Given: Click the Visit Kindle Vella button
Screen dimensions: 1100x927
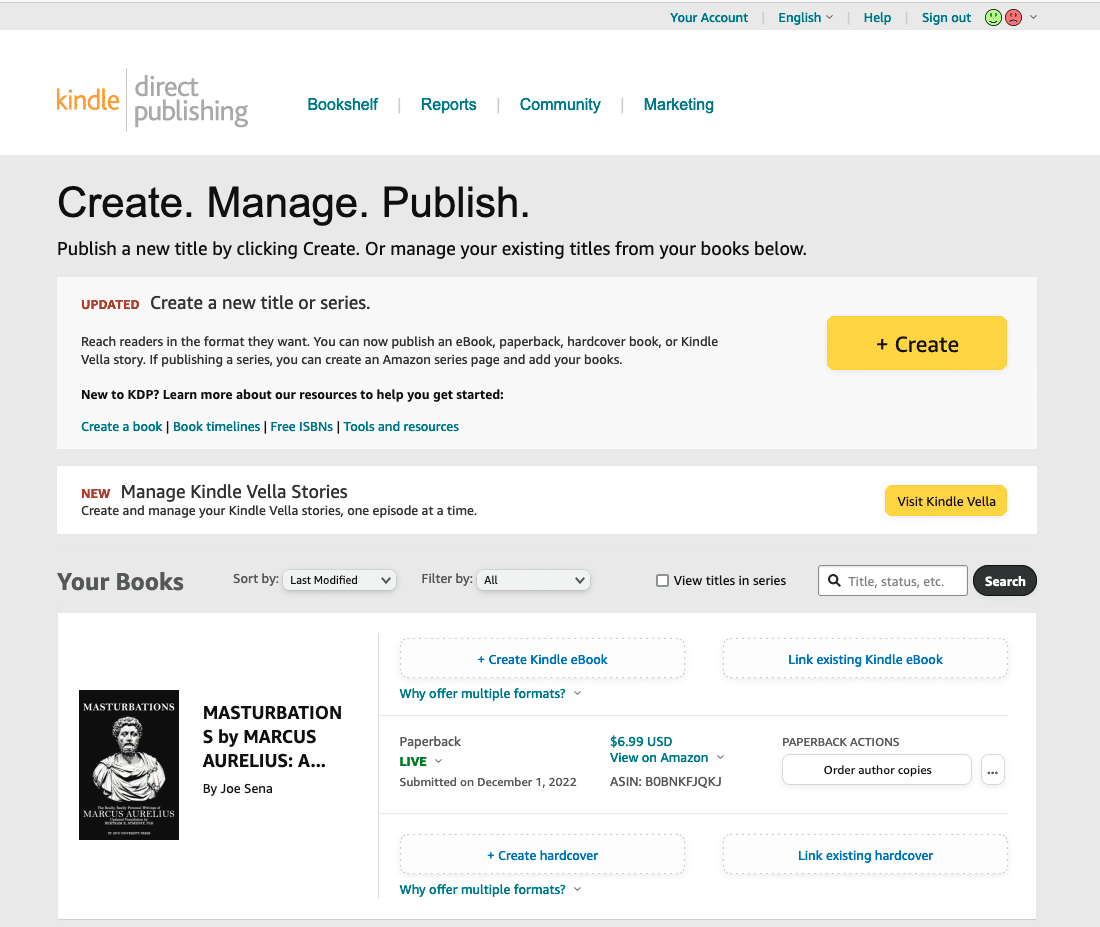Looking at the screenshot, I should [946, 501].
